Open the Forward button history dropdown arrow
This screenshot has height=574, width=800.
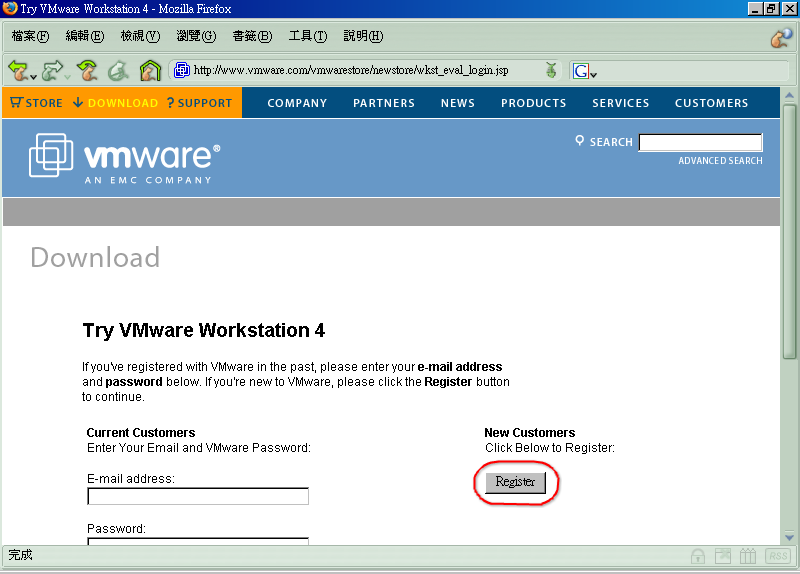[x=68, y=75]
